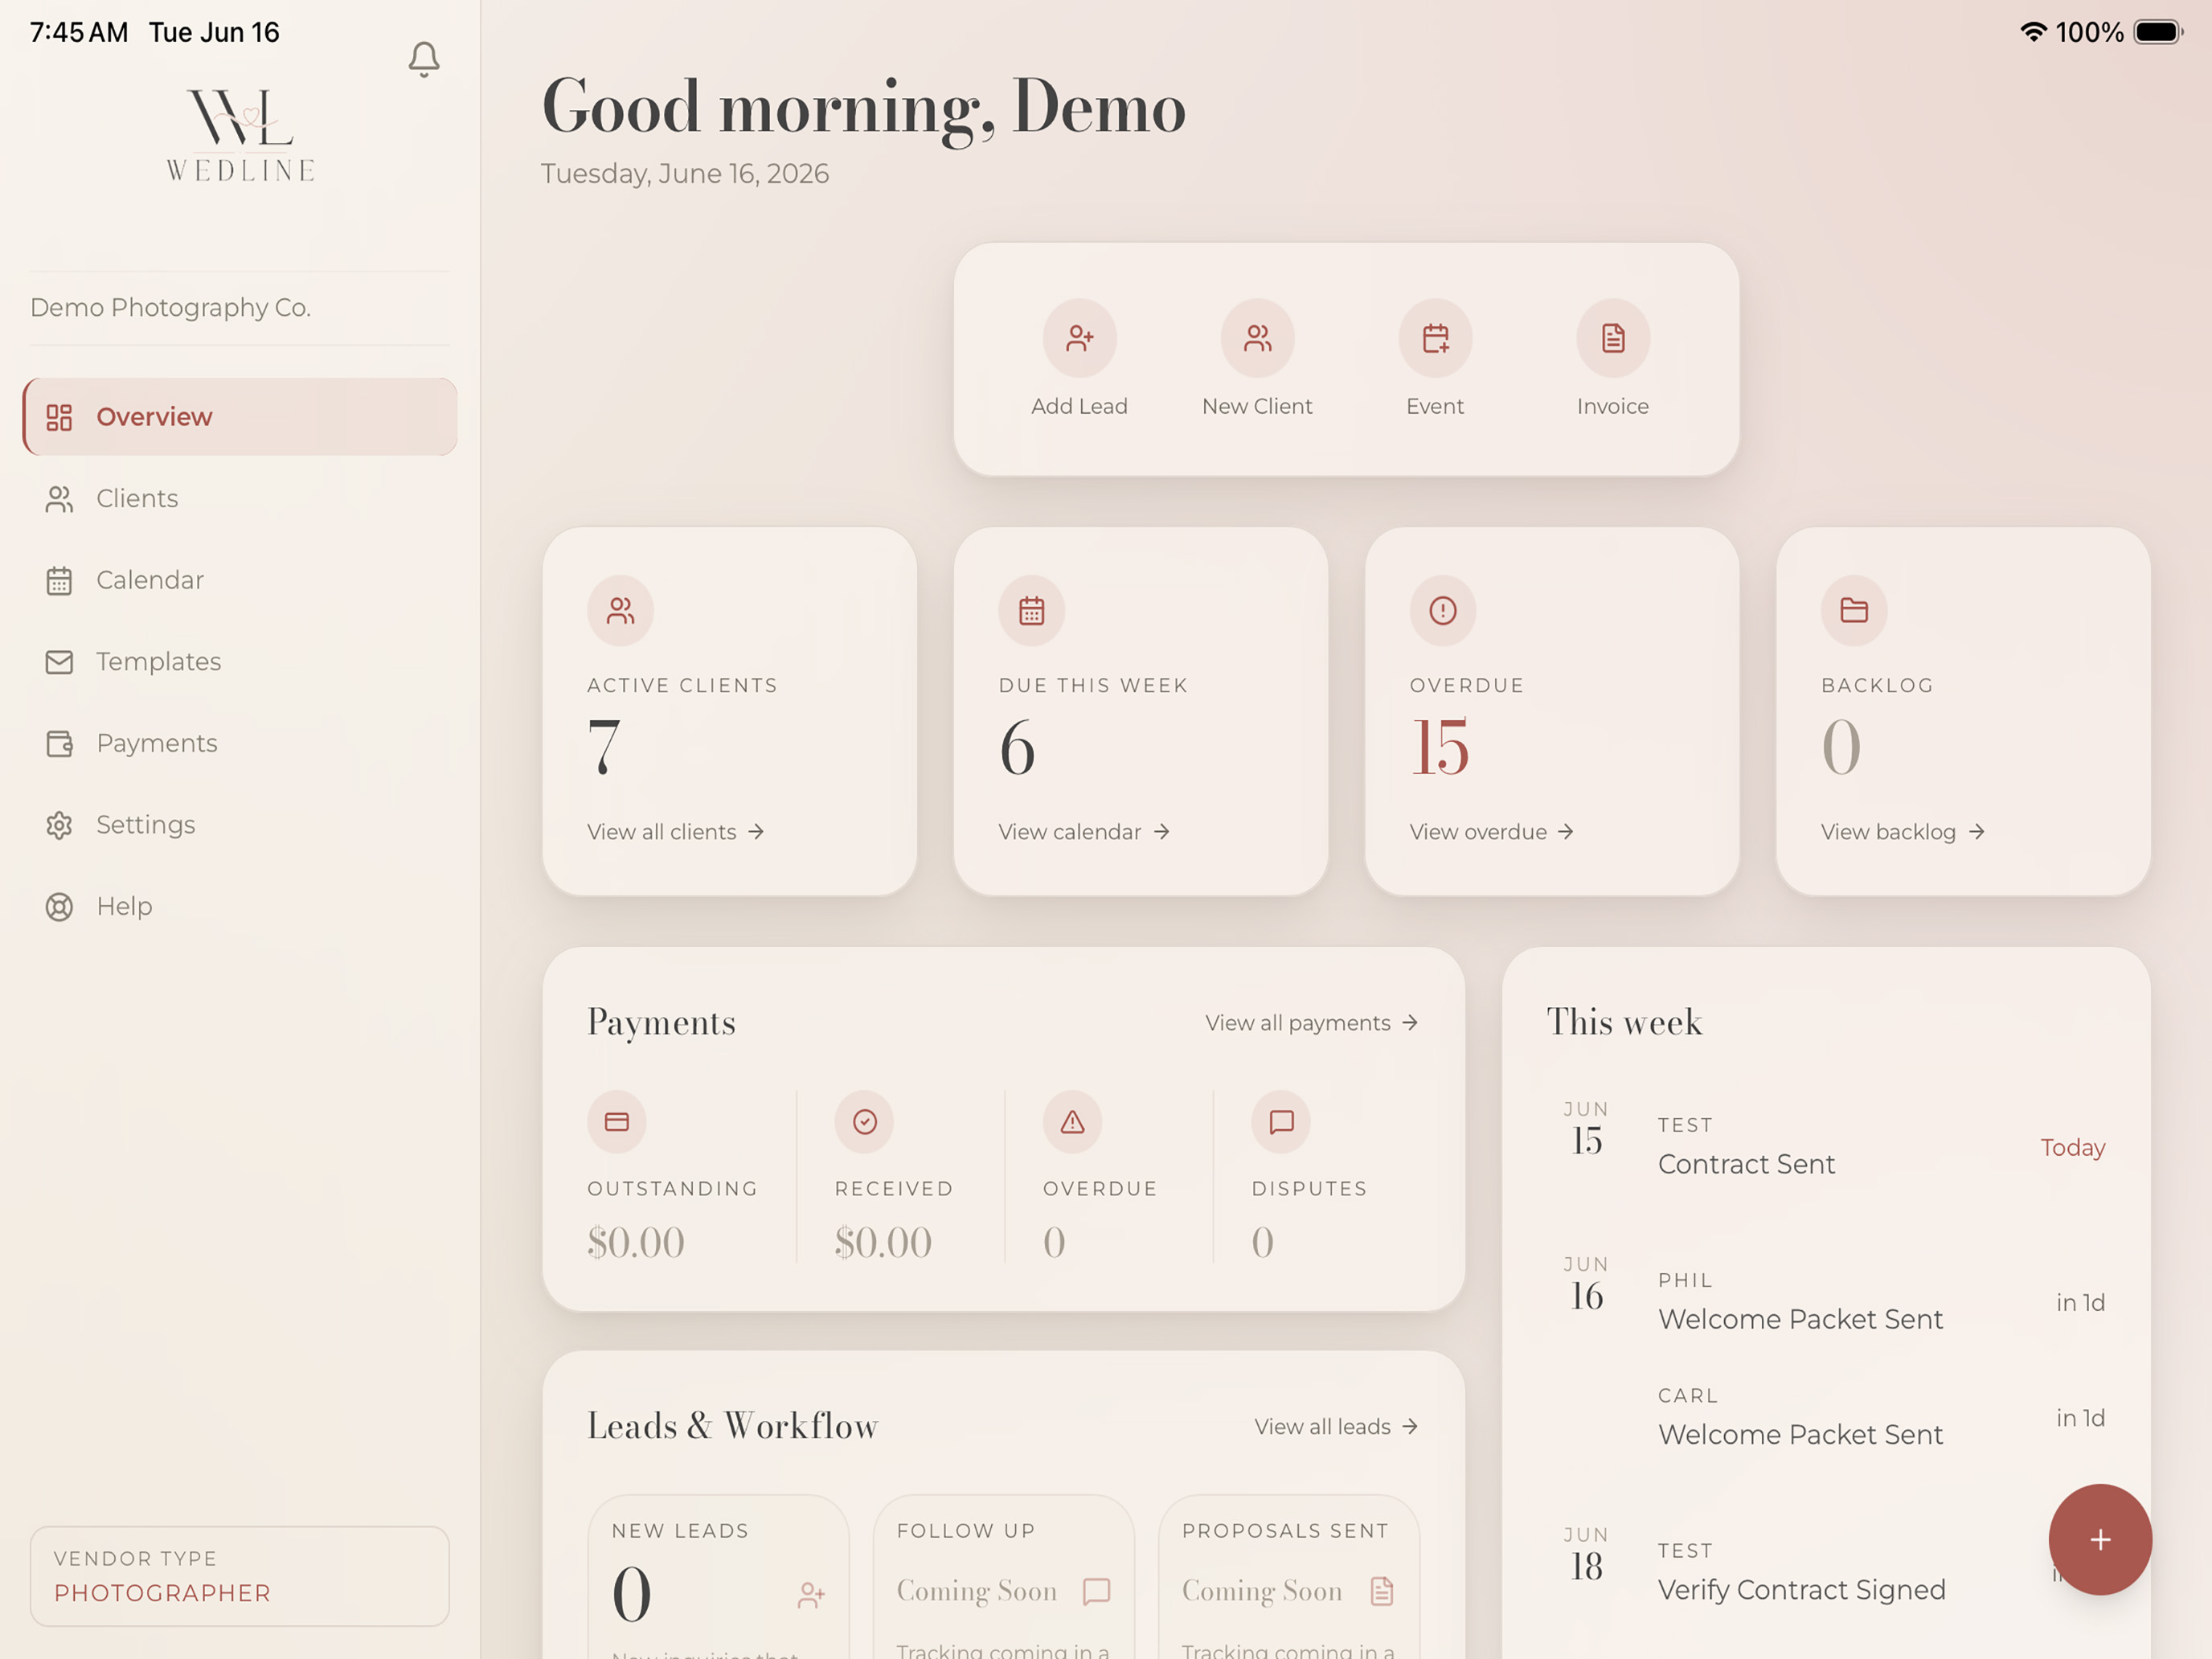This screenshot has height=1659, width=2212.
Task: Click the Overdue warning triangle icon
Action: (x=1072, y=1122)
